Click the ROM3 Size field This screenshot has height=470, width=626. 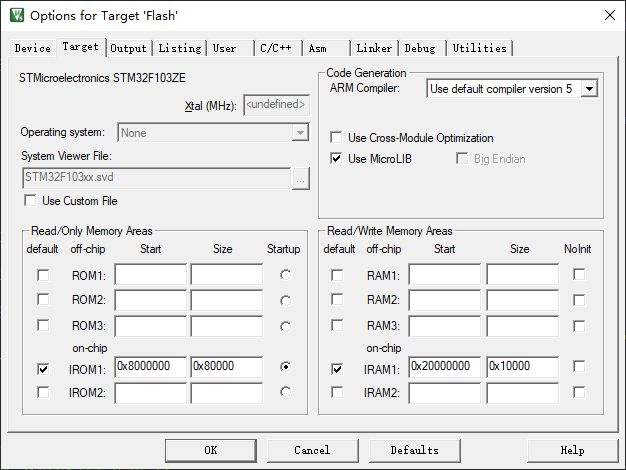pyautogui.click(x=227, y=326)
